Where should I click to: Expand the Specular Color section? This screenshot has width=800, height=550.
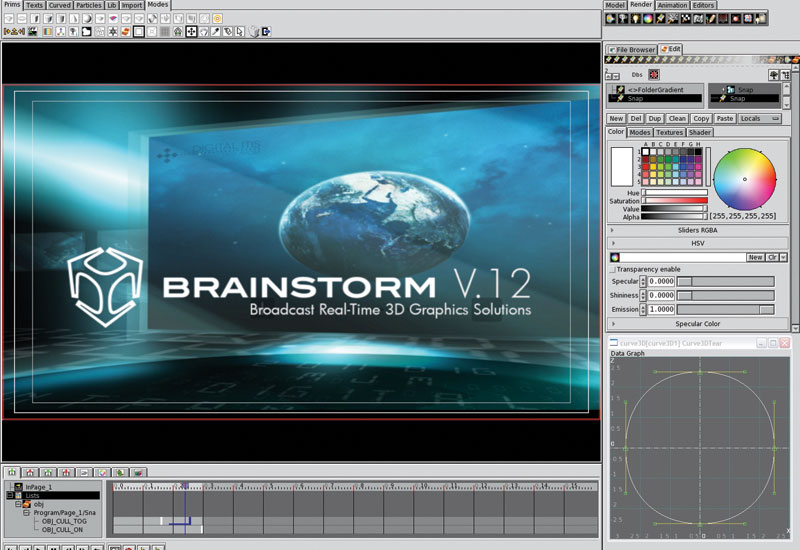tap(697, 324)
